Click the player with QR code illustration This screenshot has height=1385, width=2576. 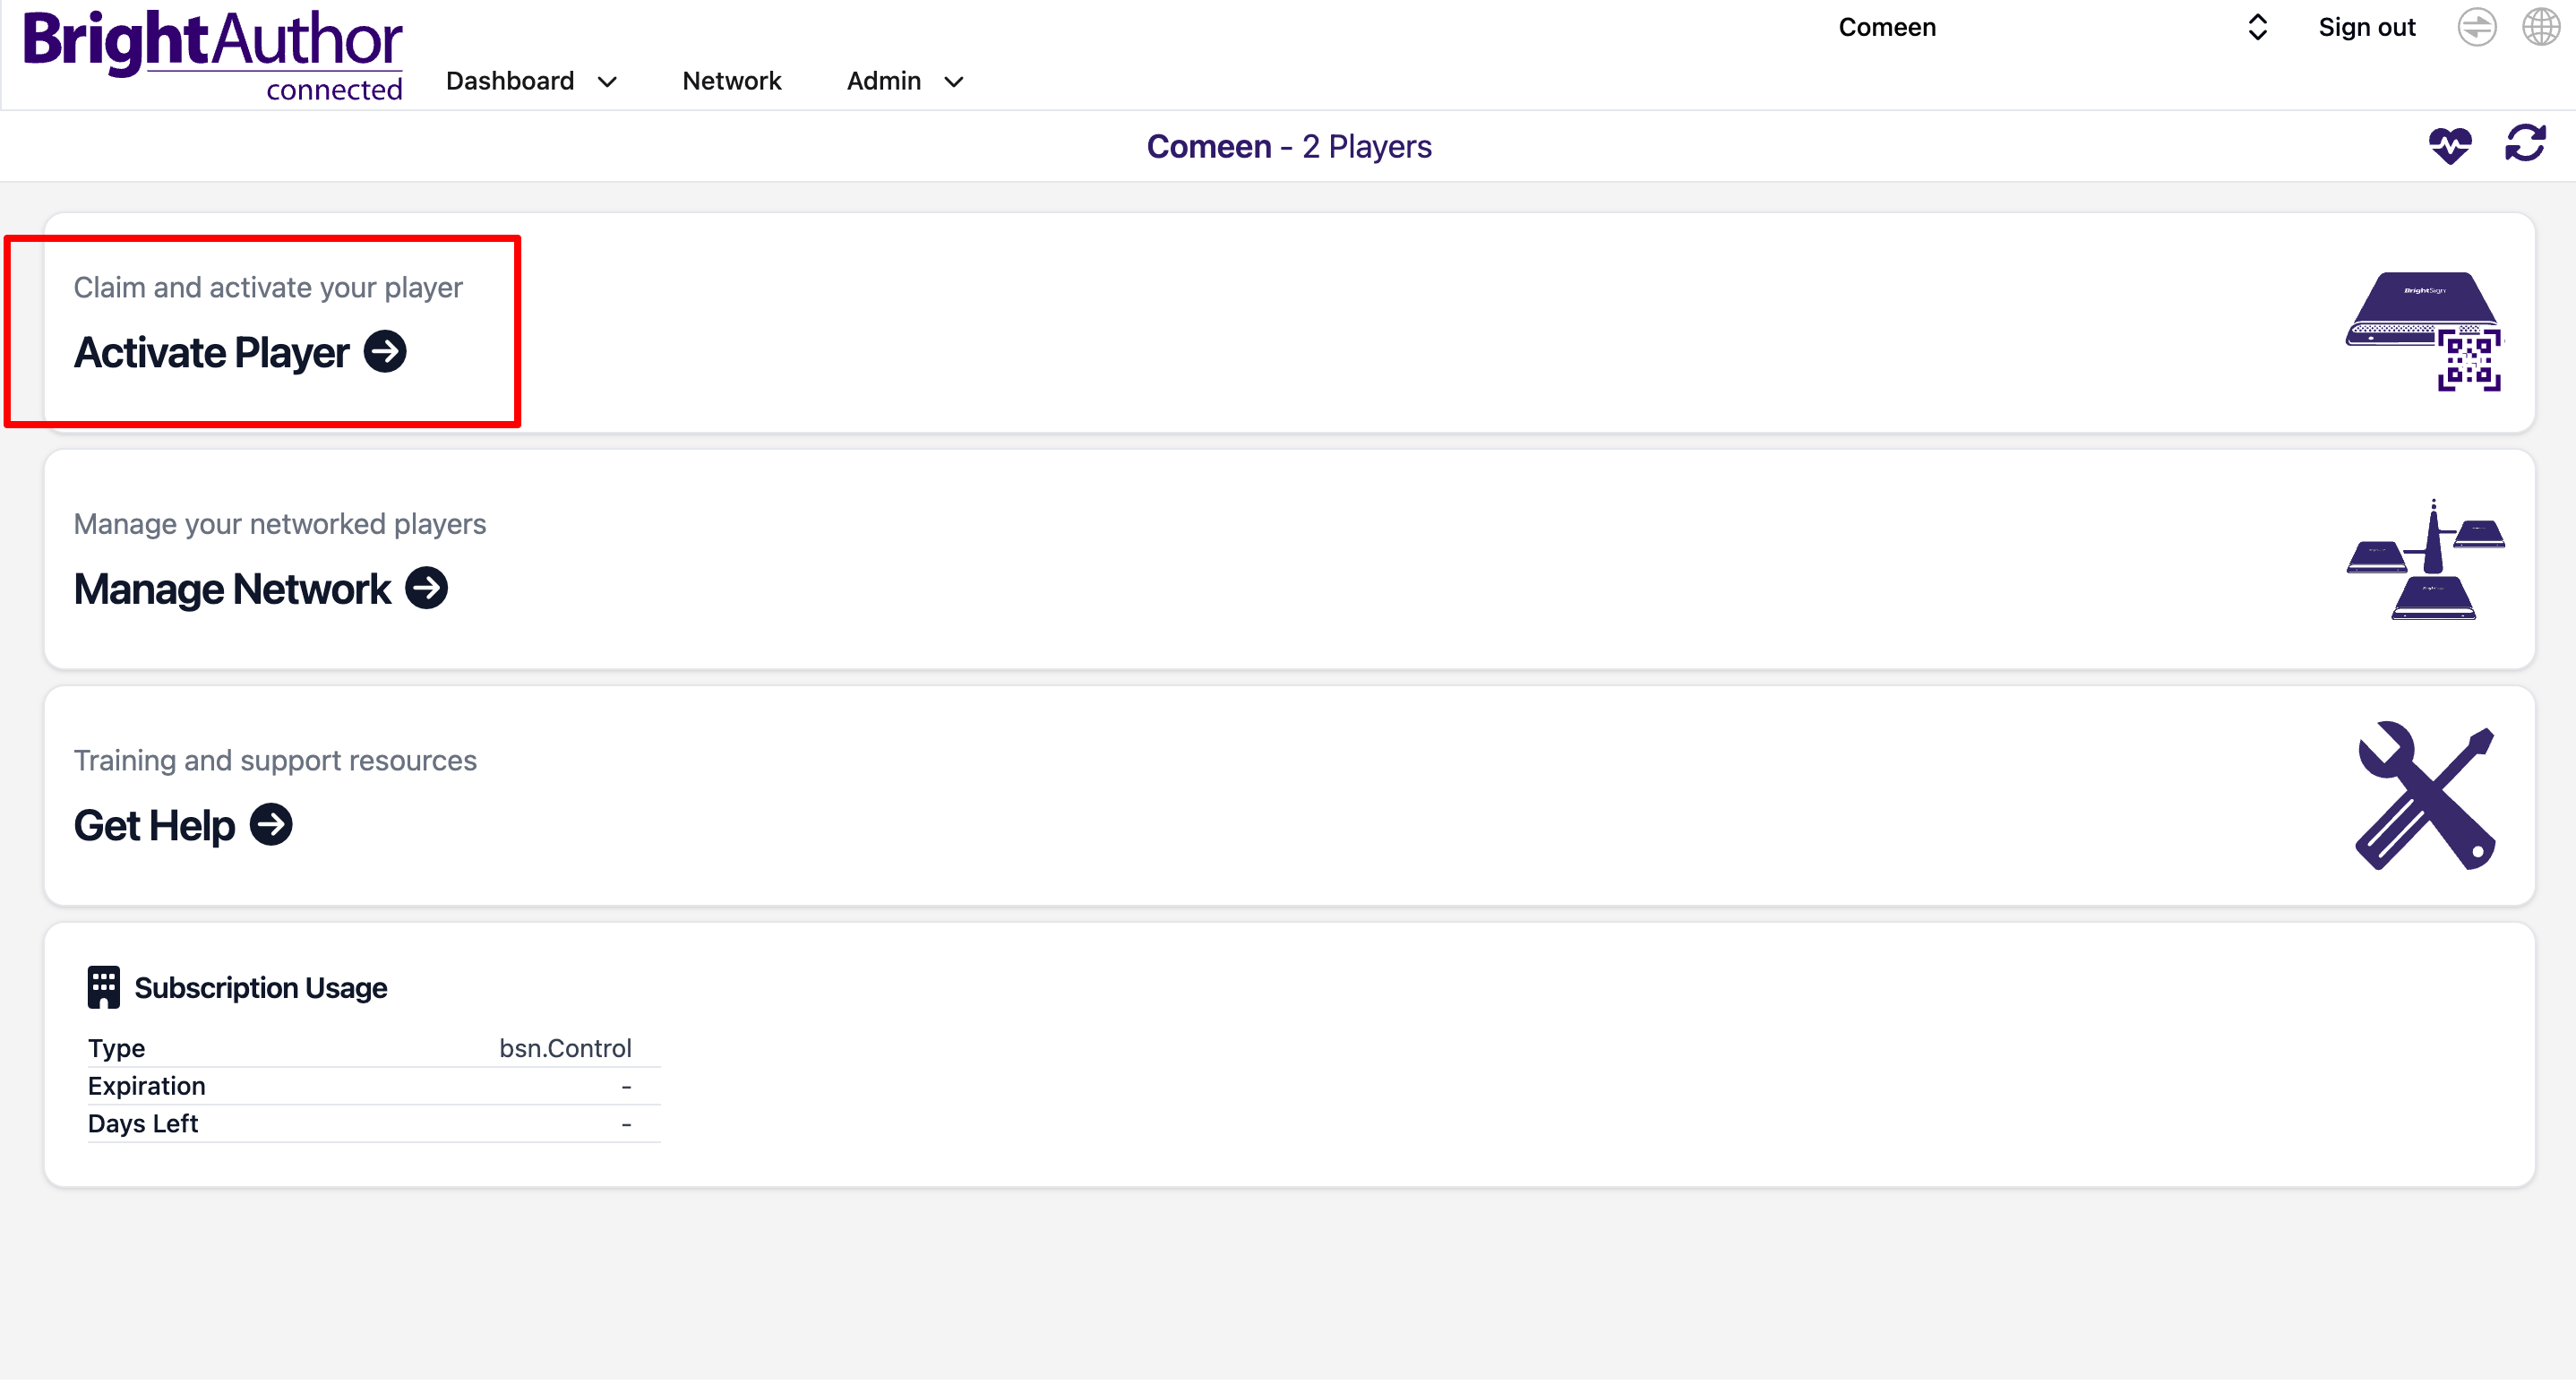tap(2424, 331)
